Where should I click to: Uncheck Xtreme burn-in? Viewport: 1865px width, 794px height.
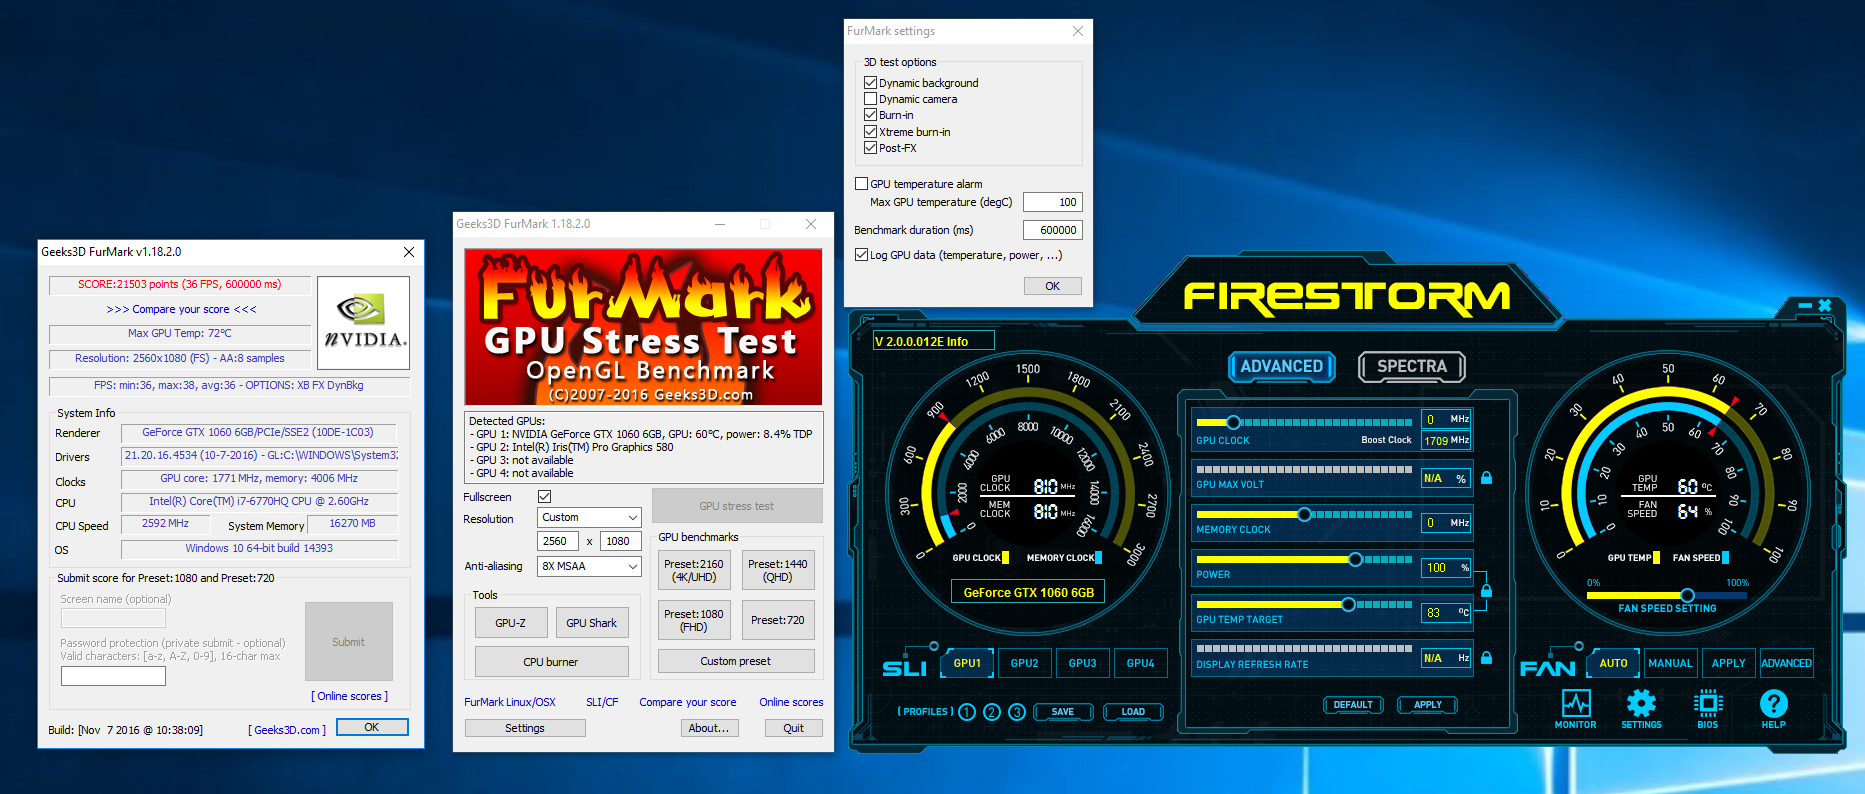point(871,132)
